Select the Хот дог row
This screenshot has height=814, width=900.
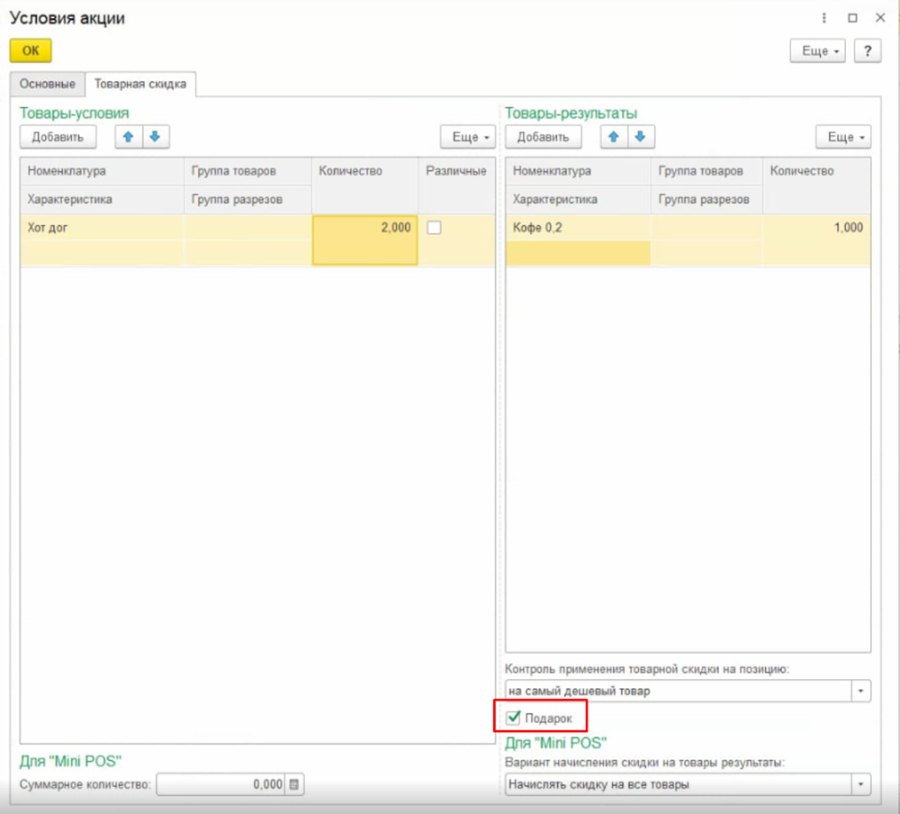(258, 240)
